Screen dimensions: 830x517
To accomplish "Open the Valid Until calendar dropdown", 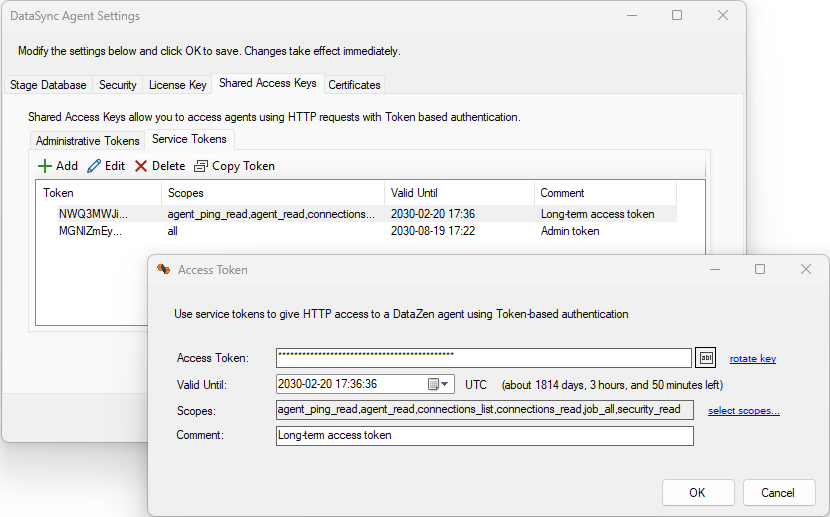I will tap(439, 384).
